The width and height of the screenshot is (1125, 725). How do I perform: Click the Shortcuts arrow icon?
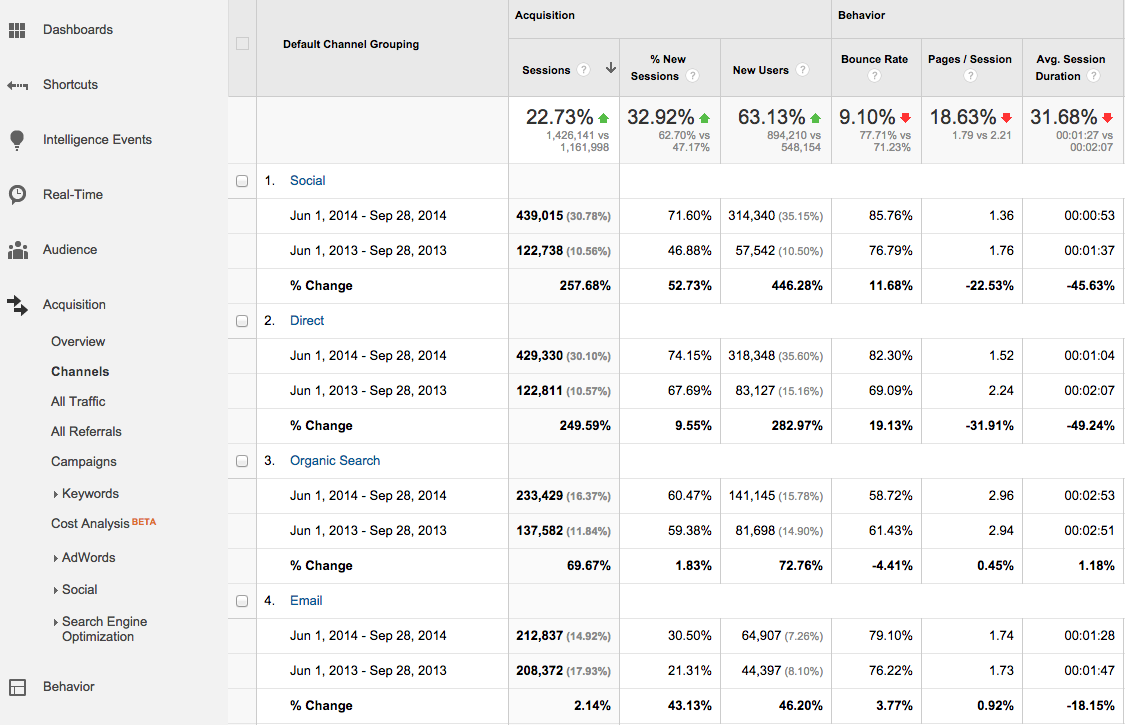pyautogui.click(x=17, y=86)
